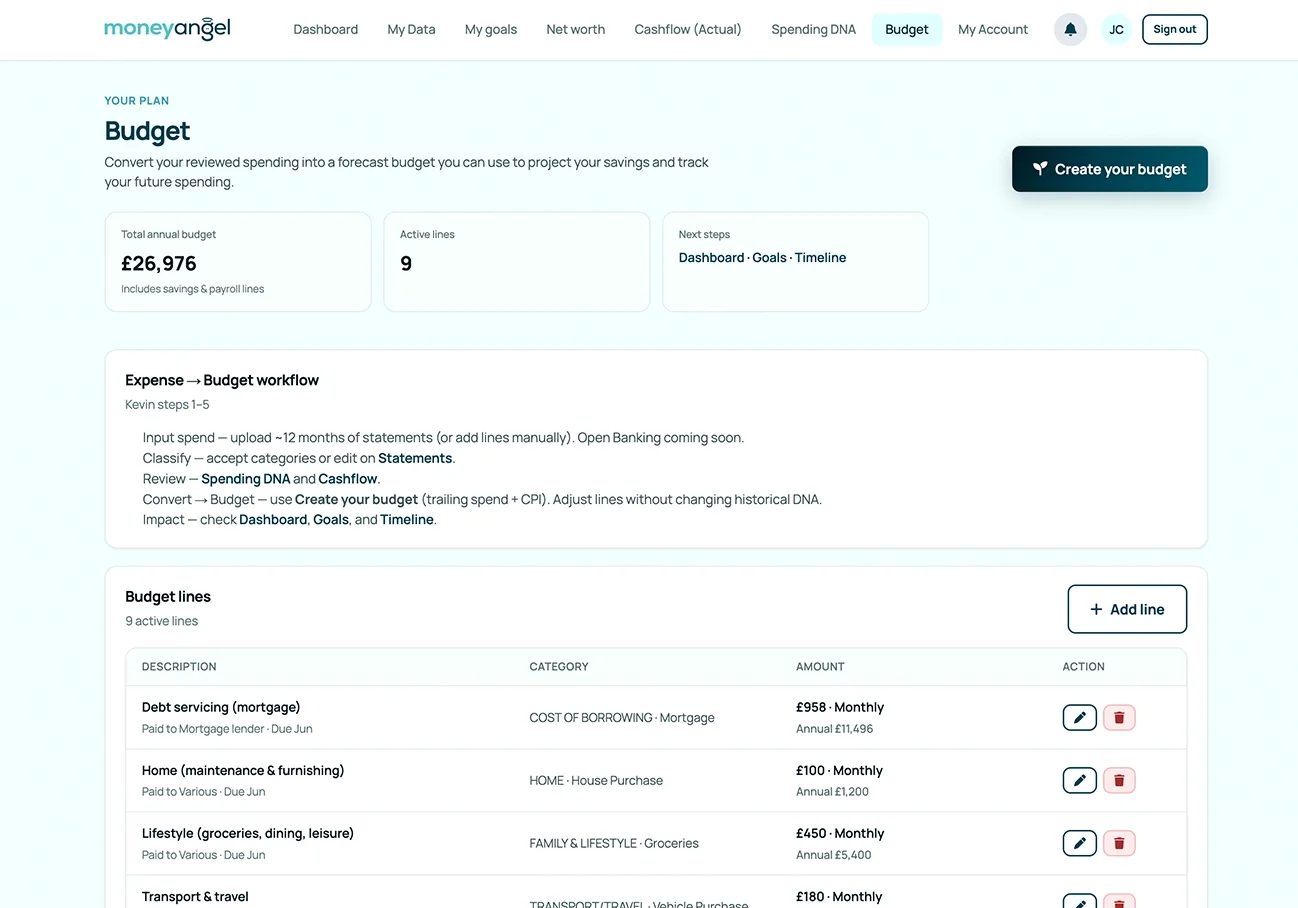Select the Budget nav tab
This screenshot has height=908, width=1298.
[x=907, y=29]
